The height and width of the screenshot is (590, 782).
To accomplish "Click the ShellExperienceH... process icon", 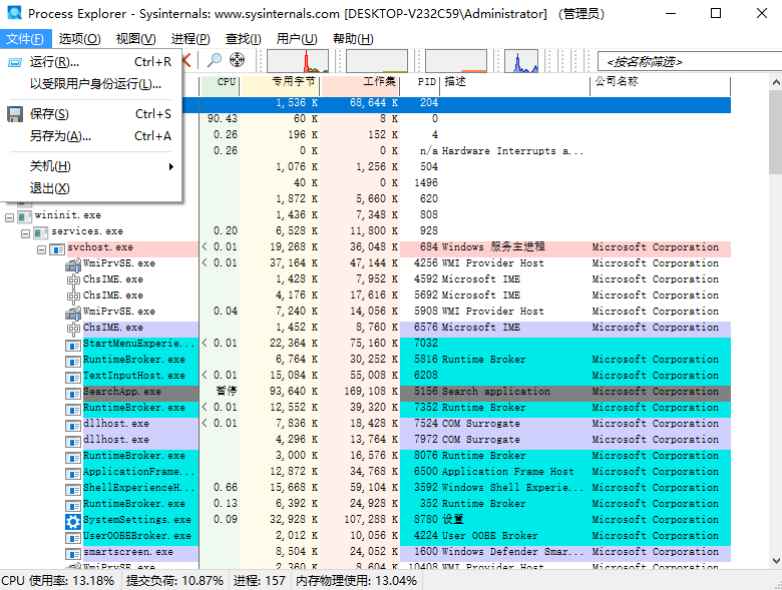I will coord(73,490).
